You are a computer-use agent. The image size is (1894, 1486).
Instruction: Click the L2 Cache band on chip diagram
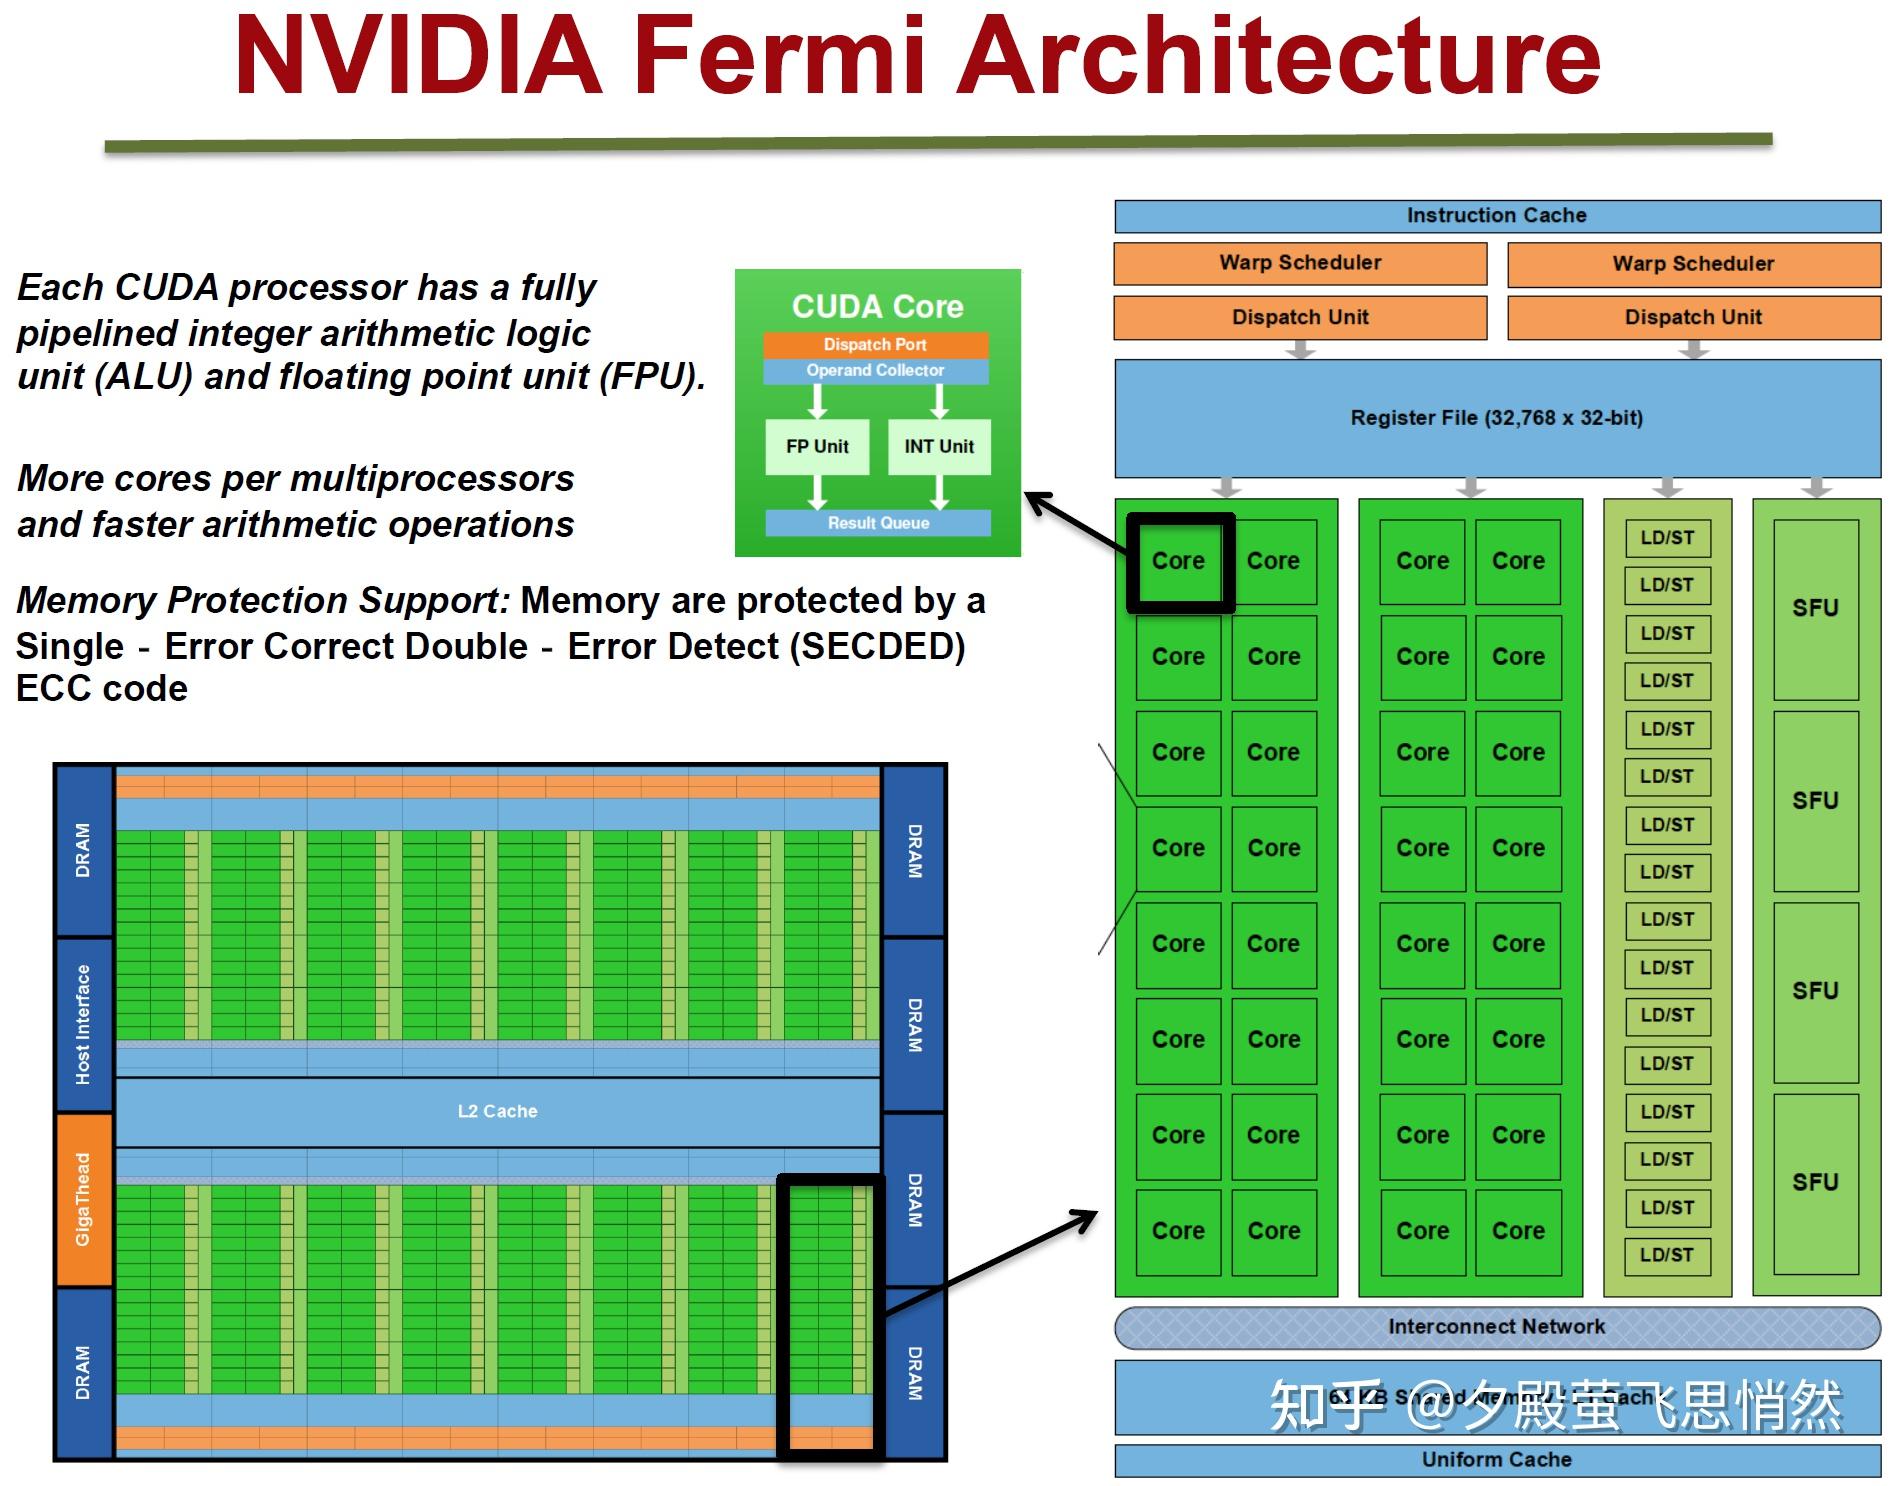(497, 1111)
